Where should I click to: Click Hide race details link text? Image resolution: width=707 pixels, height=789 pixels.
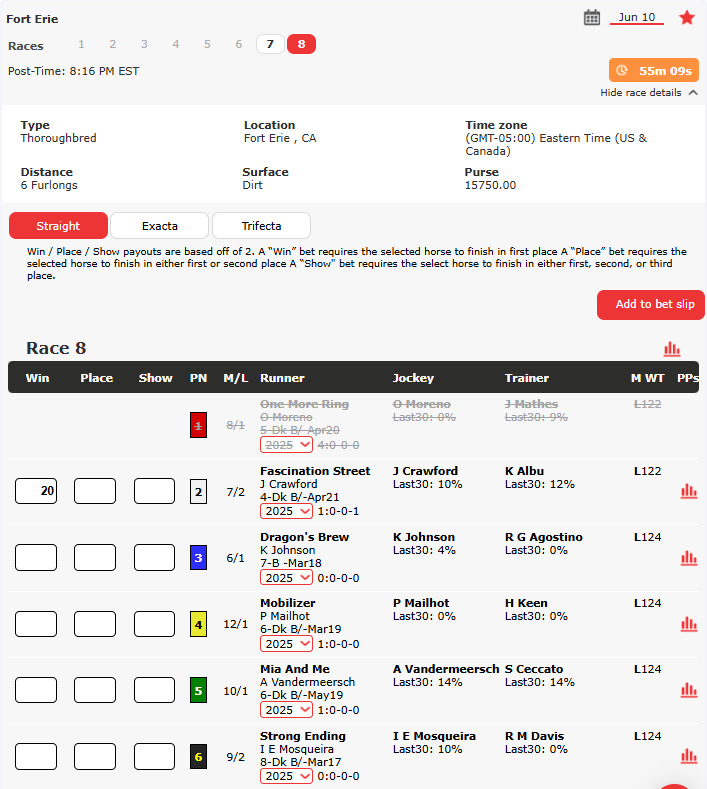pyautogui.click(x=641, y=93)
